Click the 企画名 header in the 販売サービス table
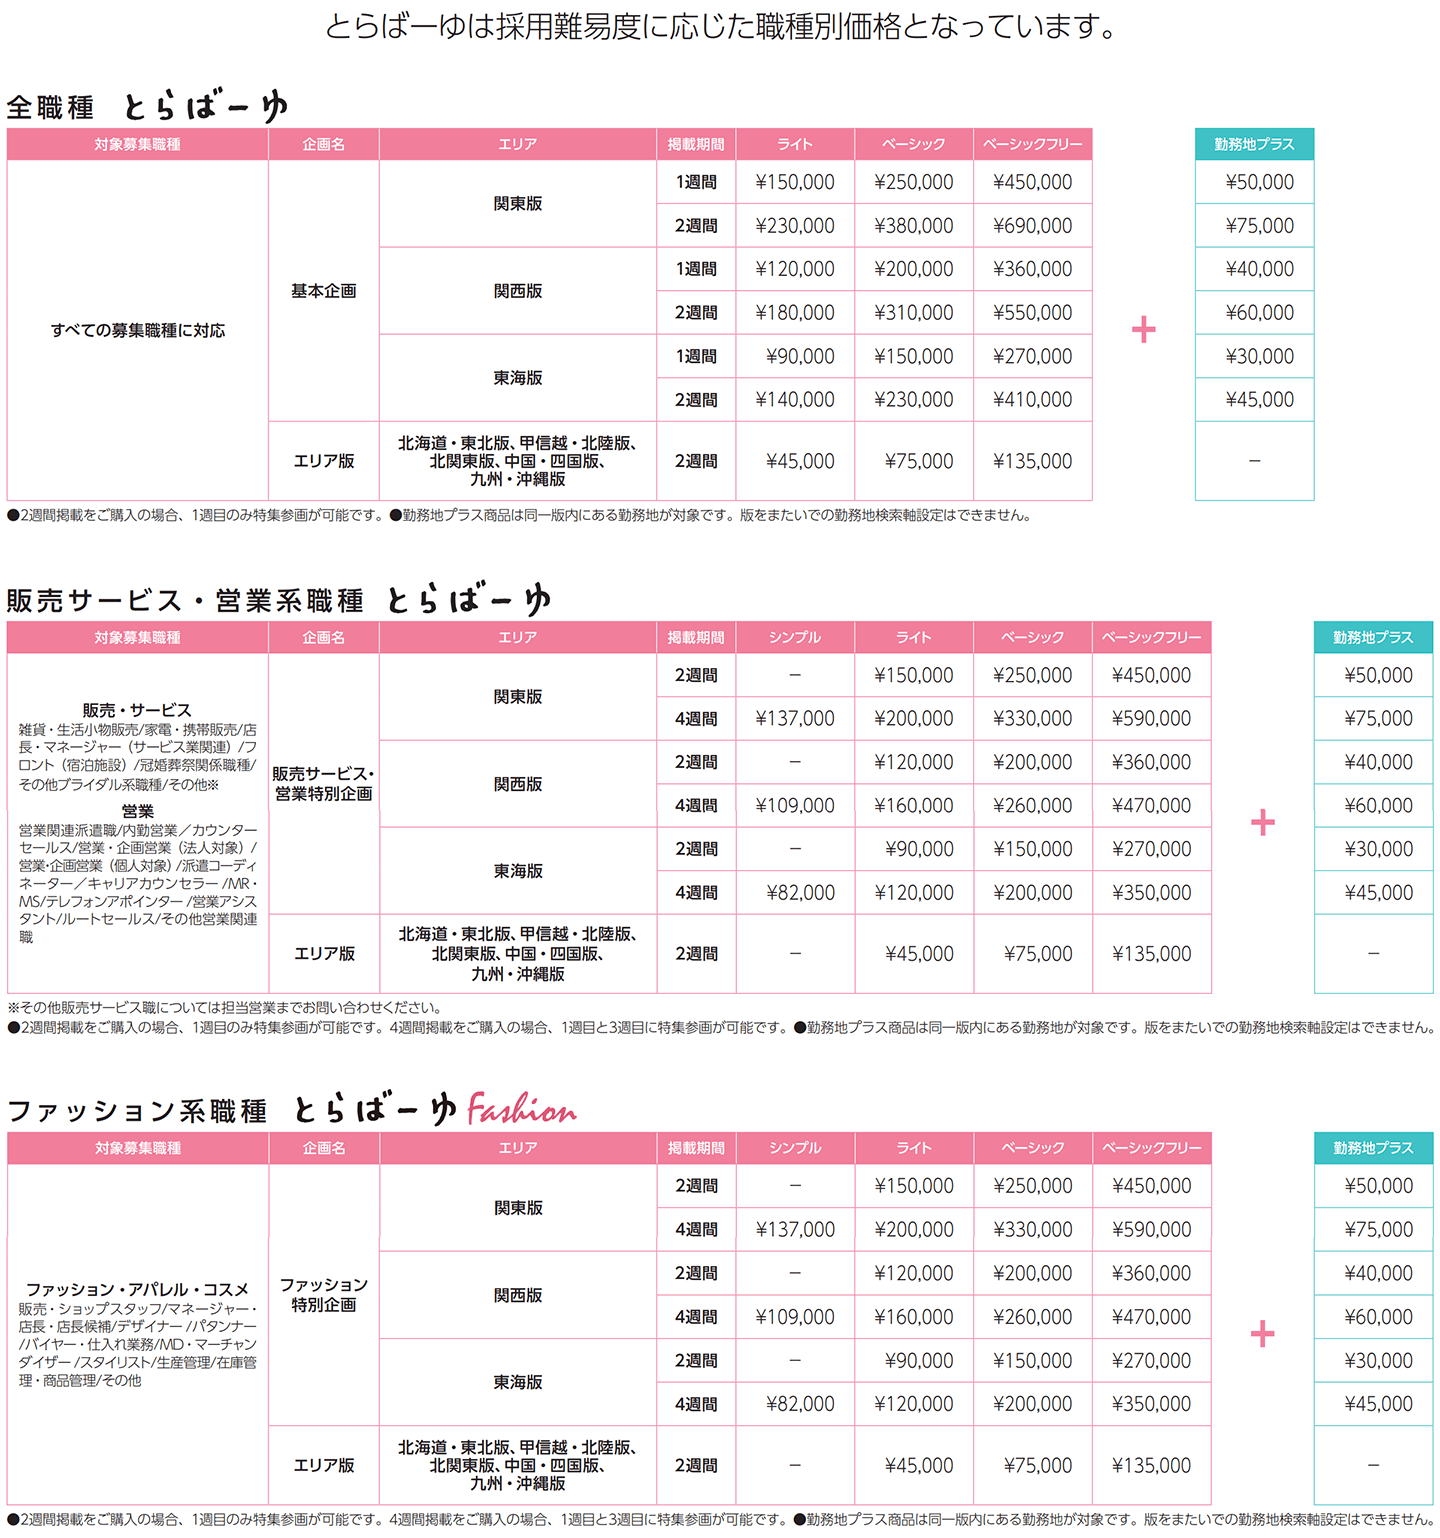The image size is (1440, 1538). pyautogui.click(x=324, y=637)
